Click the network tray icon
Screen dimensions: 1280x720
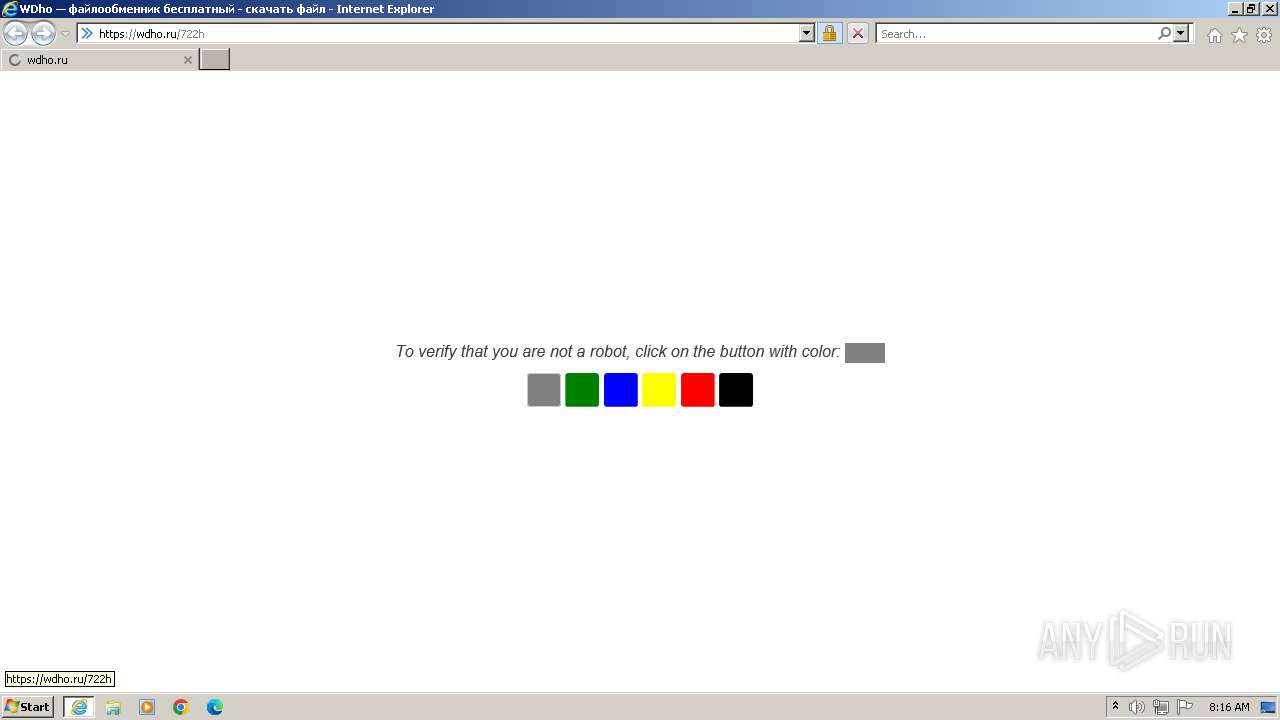pyautogui.click(x=1161, y=707)
